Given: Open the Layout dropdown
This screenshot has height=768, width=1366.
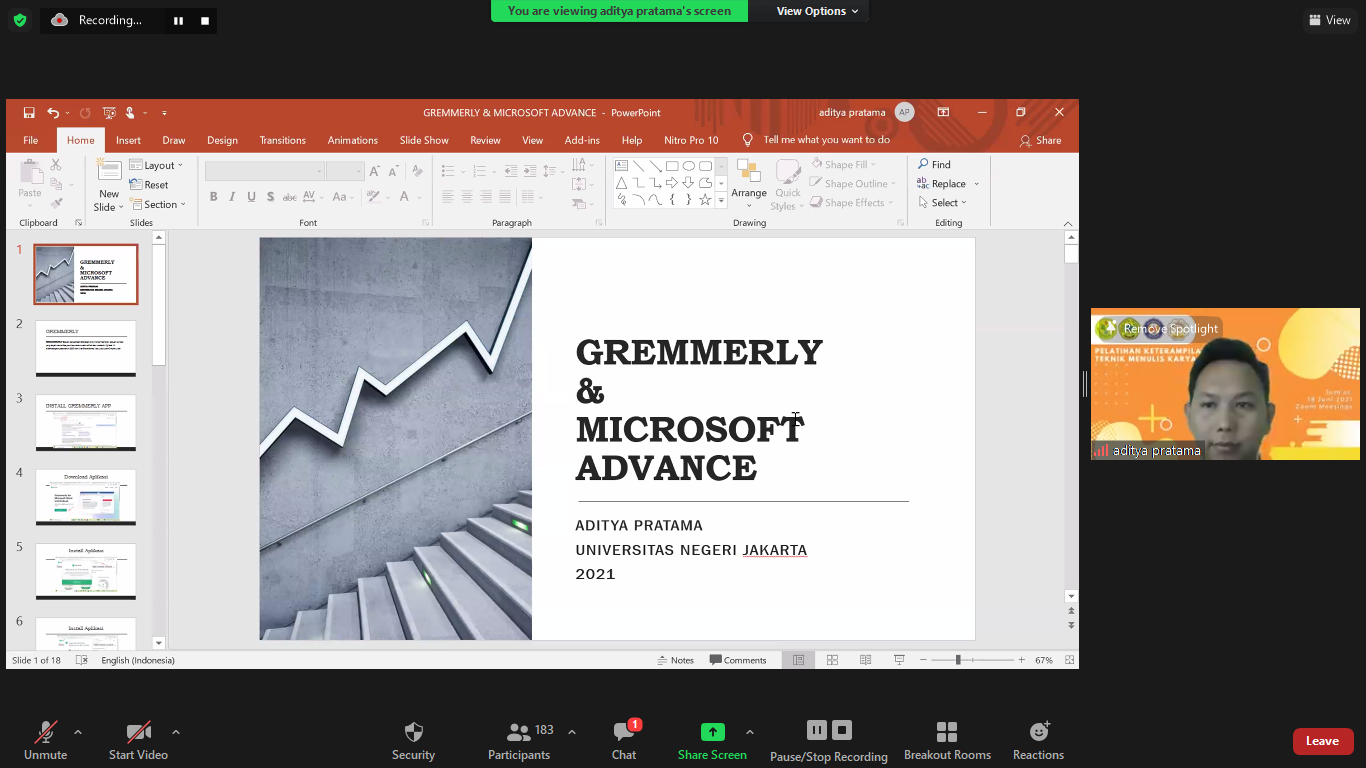Looking at the screenshot, I should pos(157,165).
